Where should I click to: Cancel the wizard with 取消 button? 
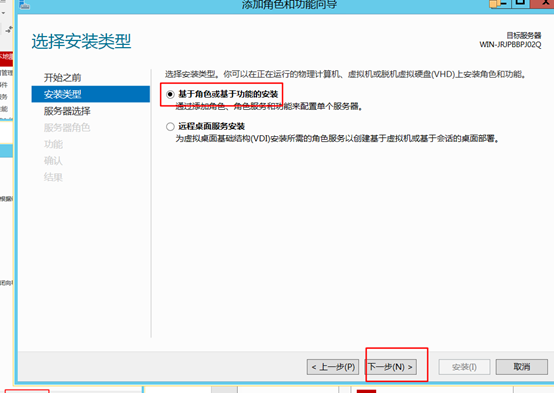(521, 367)
